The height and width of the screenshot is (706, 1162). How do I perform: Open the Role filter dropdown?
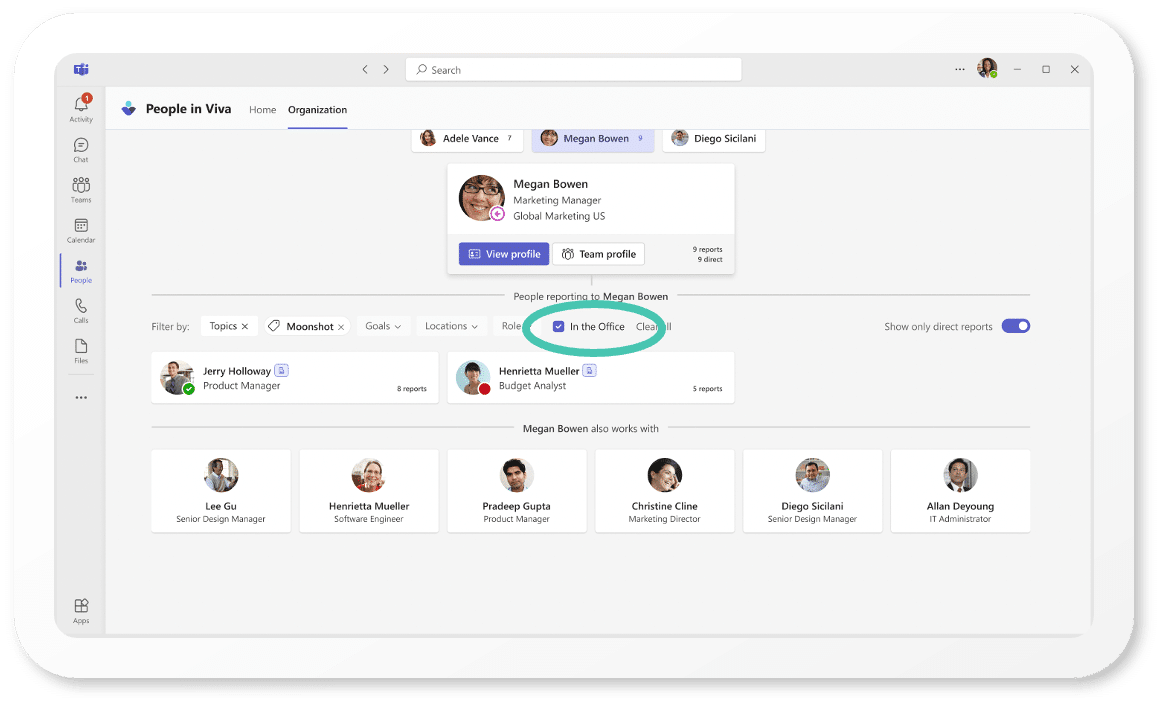(512, 326)
